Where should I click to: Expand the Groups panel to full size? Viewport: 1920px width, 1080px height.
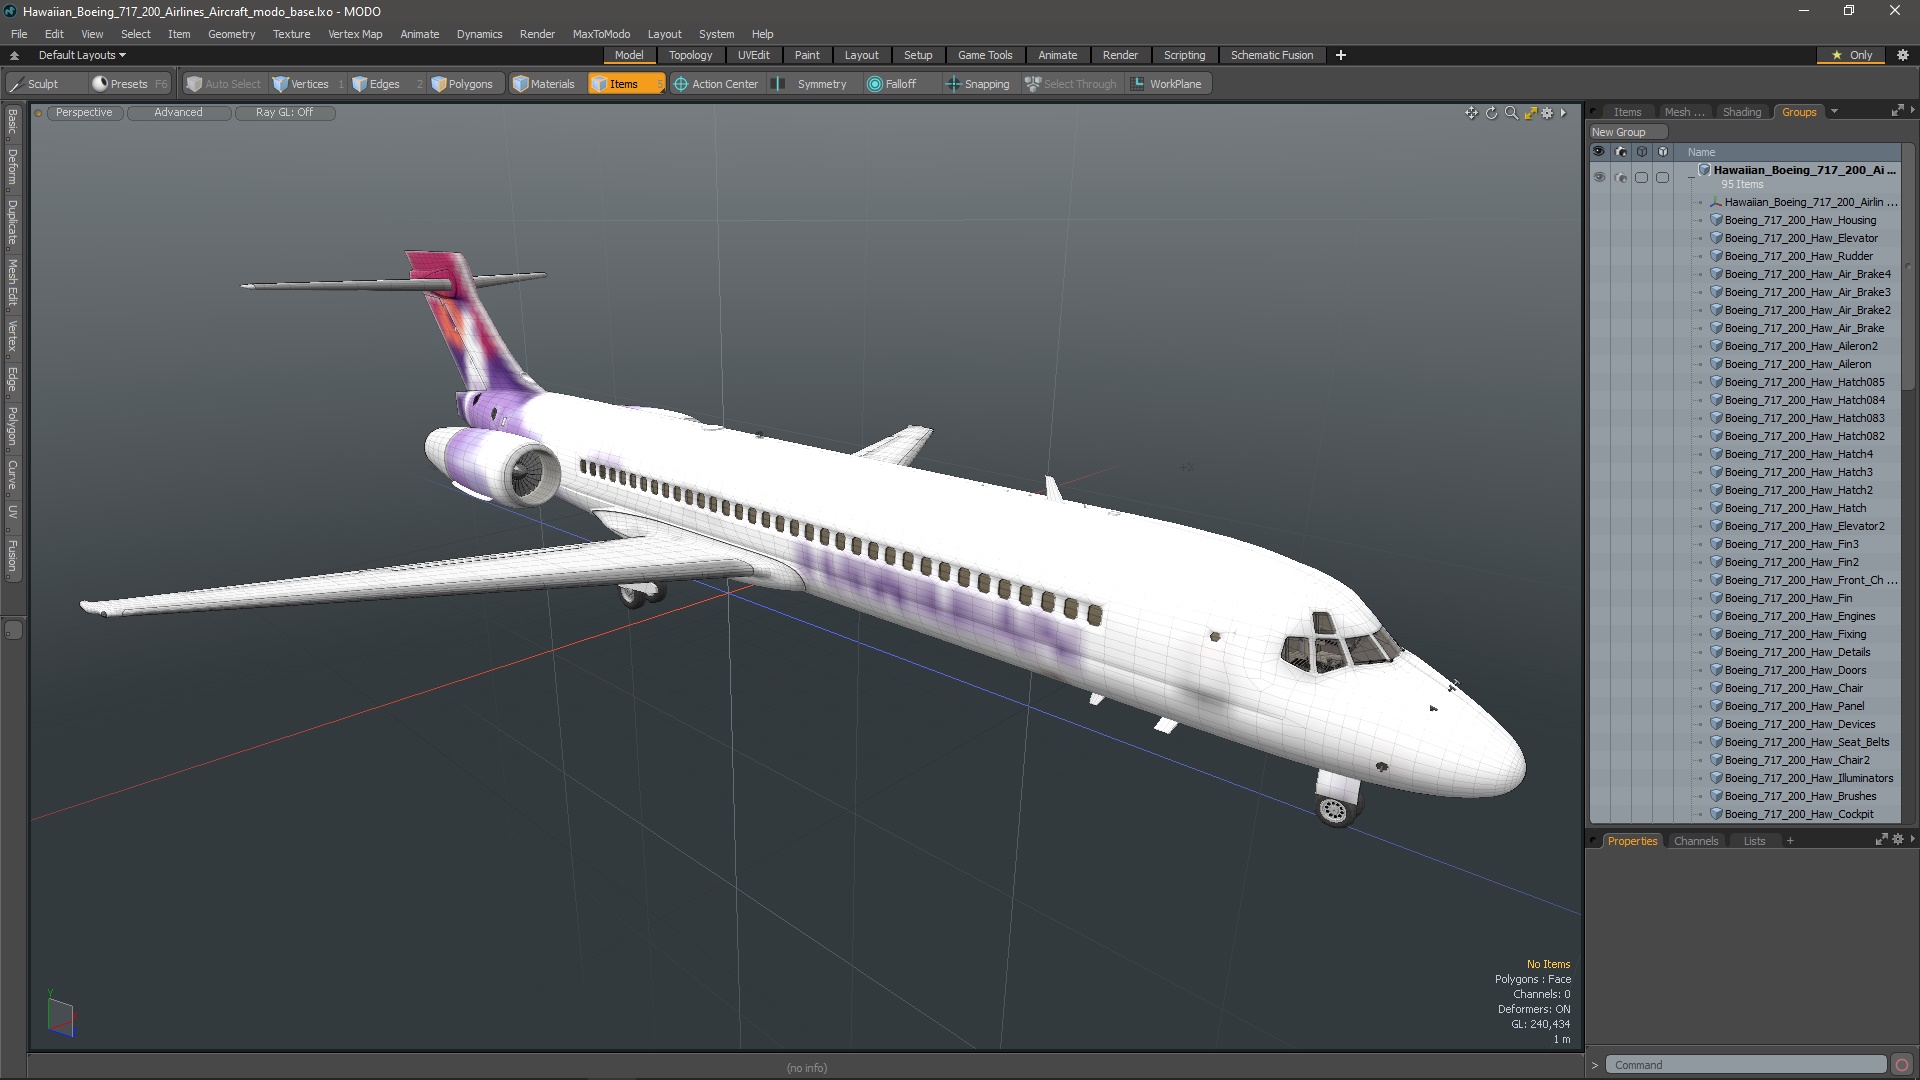(x=1897, y=111)
